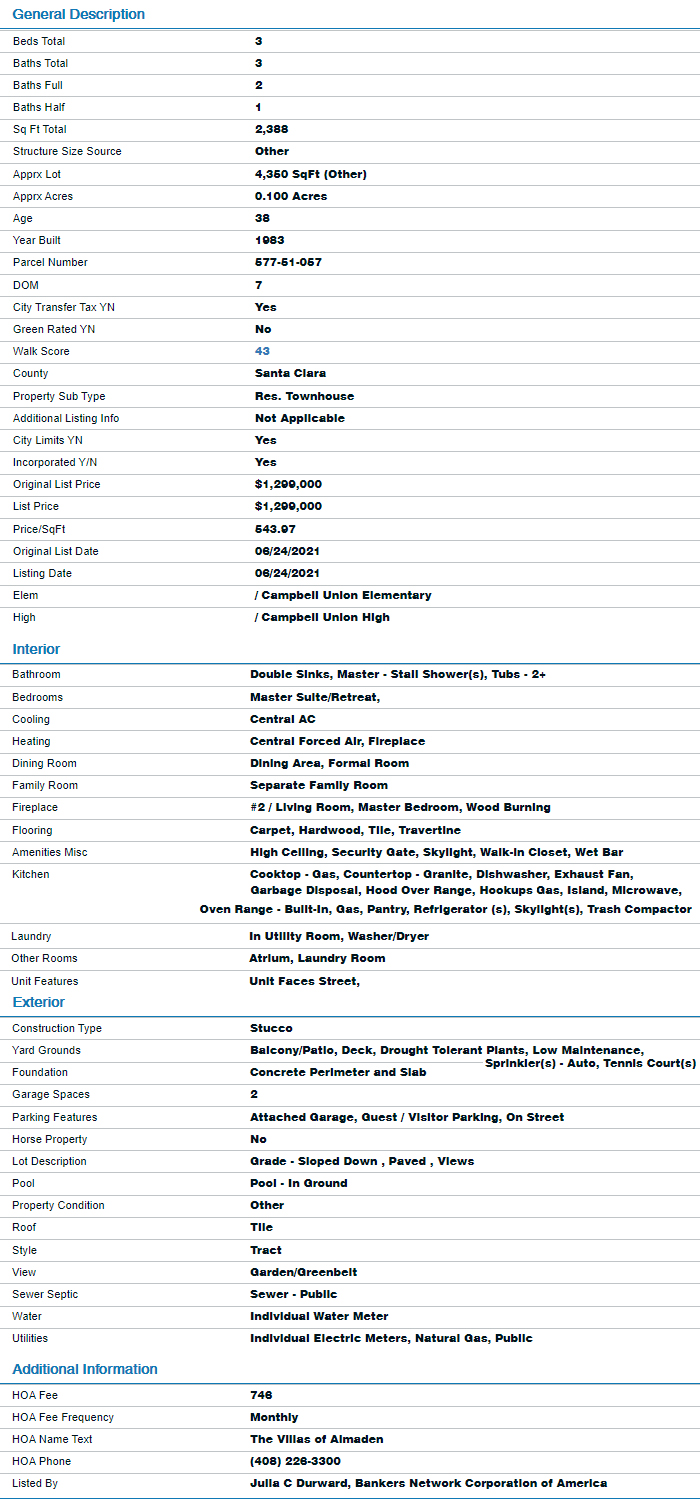Select Flooring value Carpet, Hardwood, Tile, Travertine

click(x=356, y=830)
